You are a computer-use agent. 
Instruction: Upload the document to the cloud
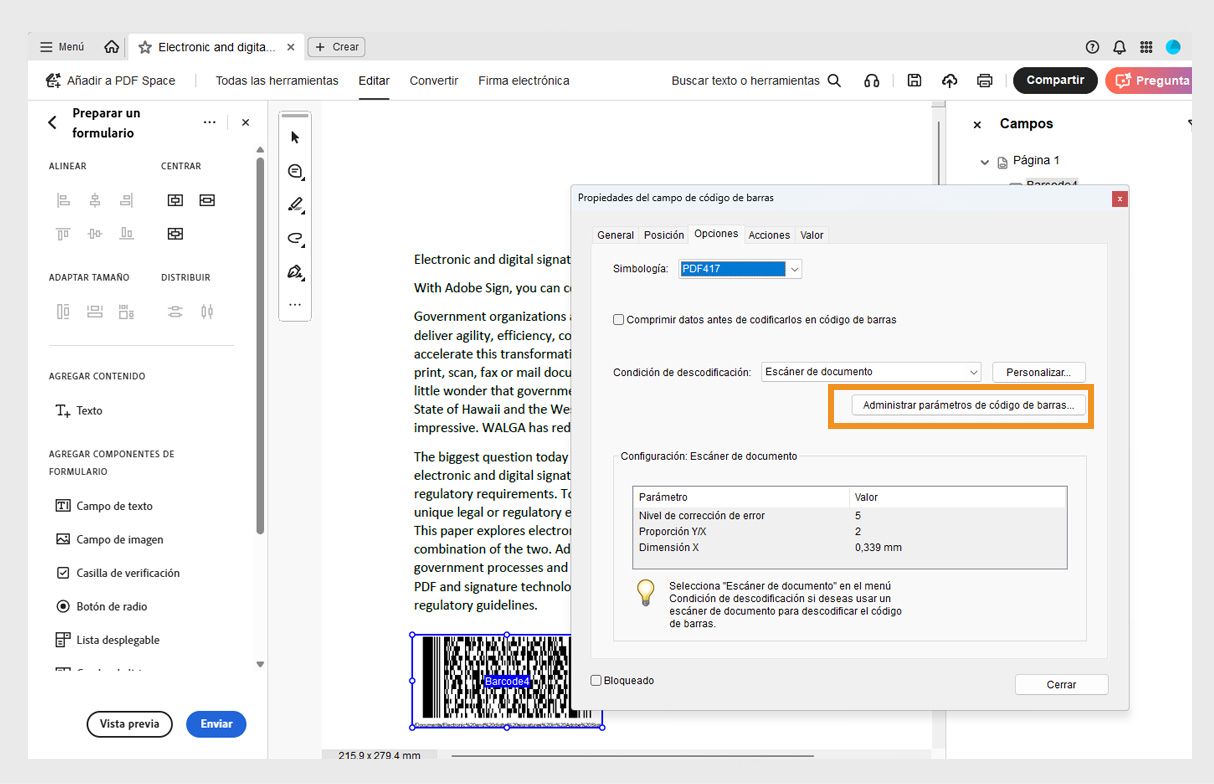(949, 80)
